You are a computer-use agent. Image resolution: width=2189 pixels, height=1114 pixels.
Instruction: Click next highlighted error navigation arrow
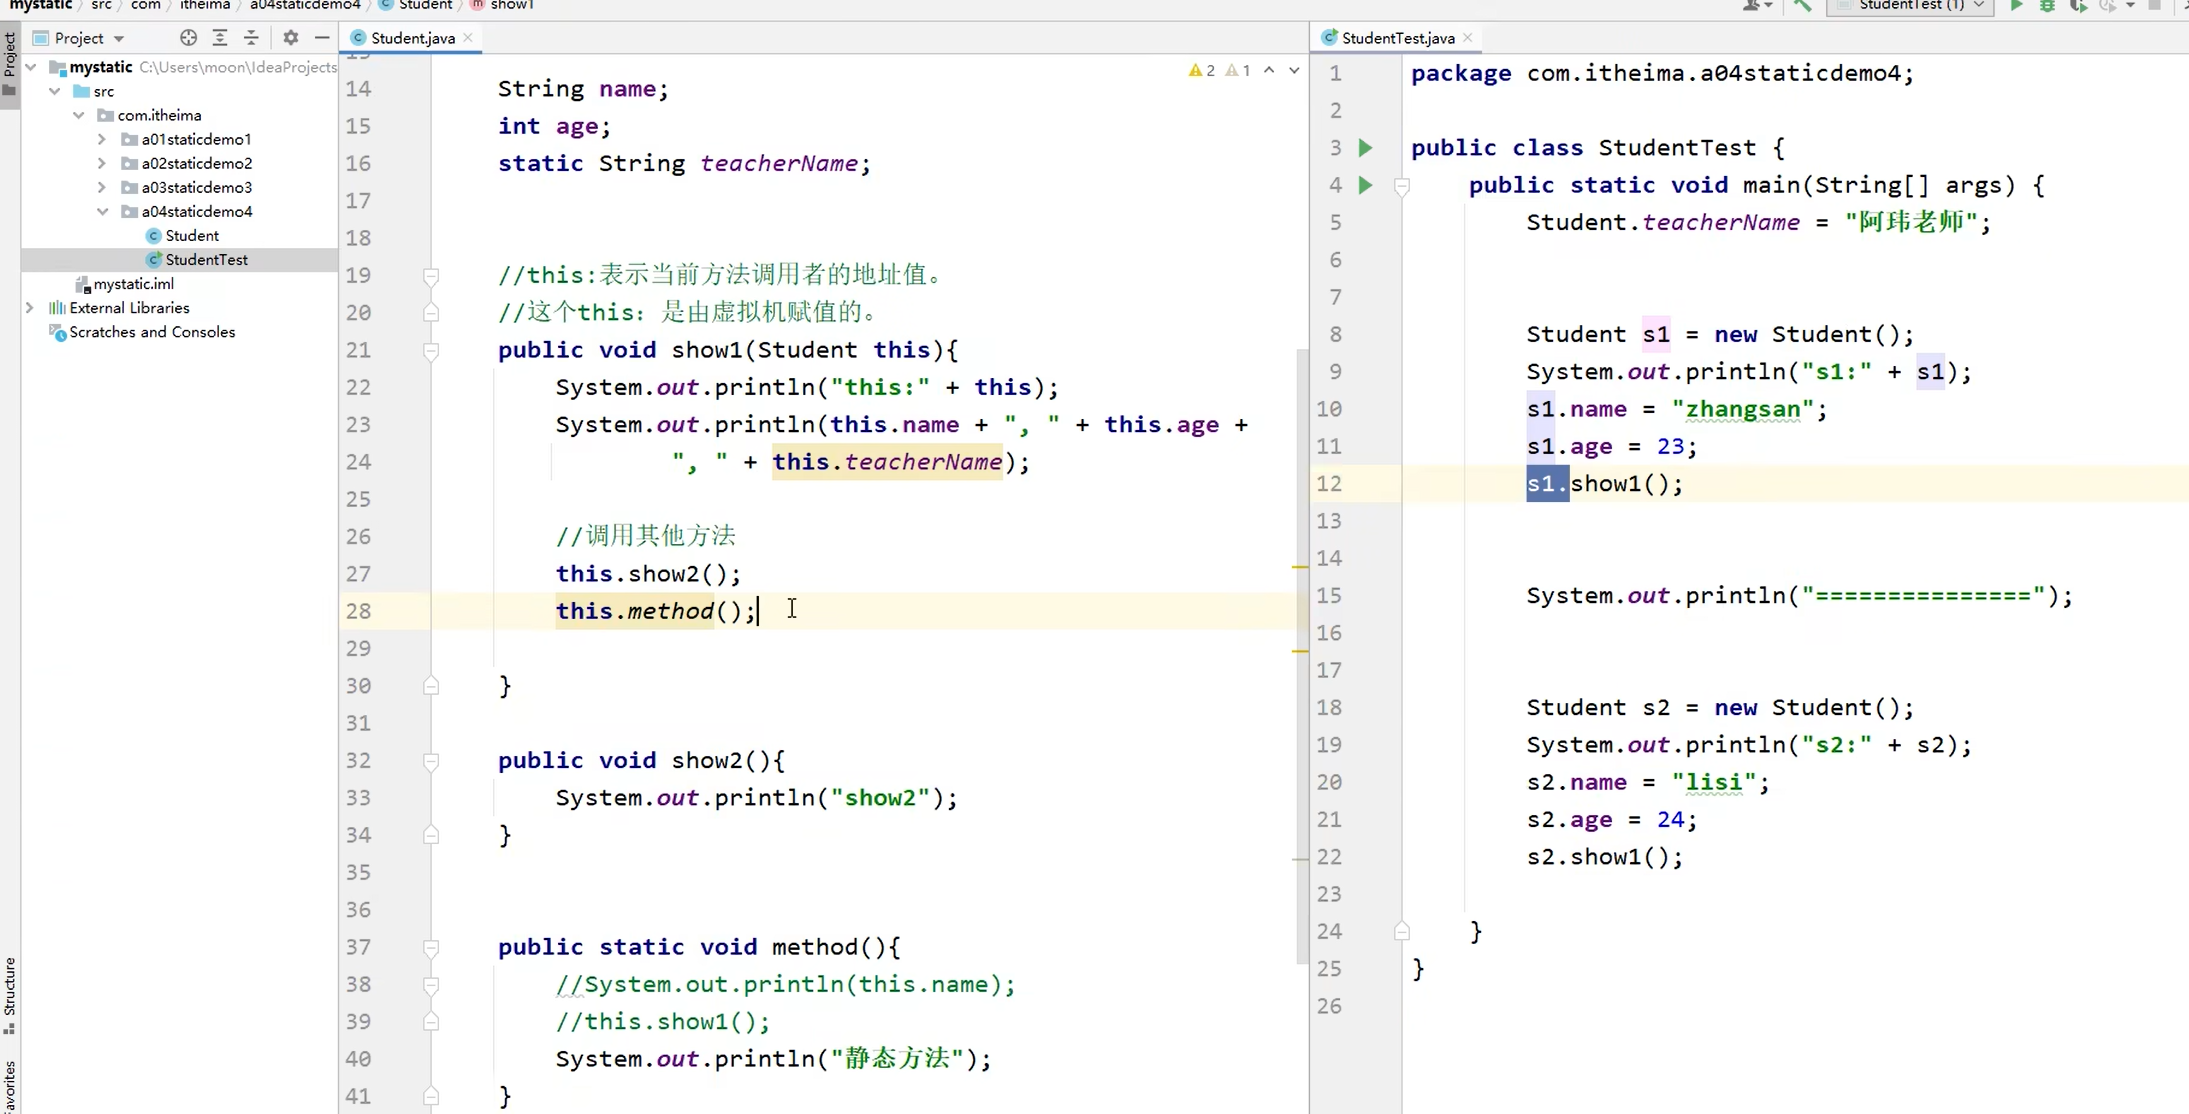pos(1293,70)
